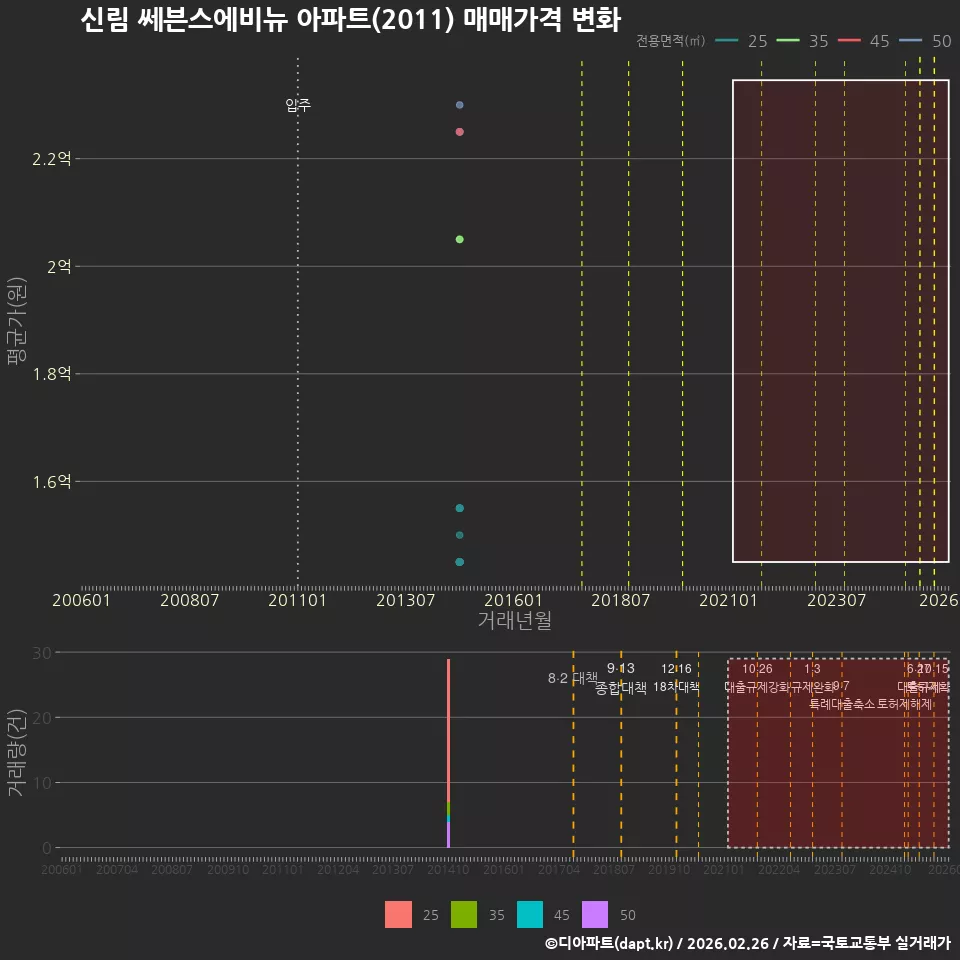Click the '1·3' annotation label
The width and height of the screenshot is (960, 960).
click(x=812, y=669)
